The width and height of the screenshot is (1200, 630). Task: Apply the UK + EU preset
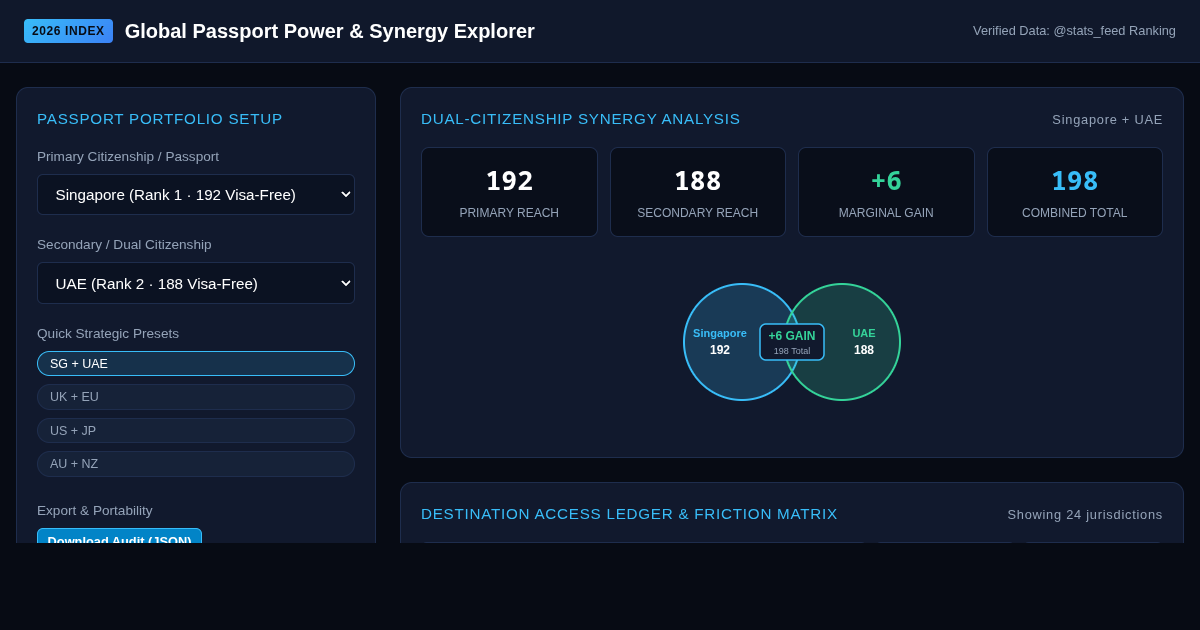click(196, 397)
